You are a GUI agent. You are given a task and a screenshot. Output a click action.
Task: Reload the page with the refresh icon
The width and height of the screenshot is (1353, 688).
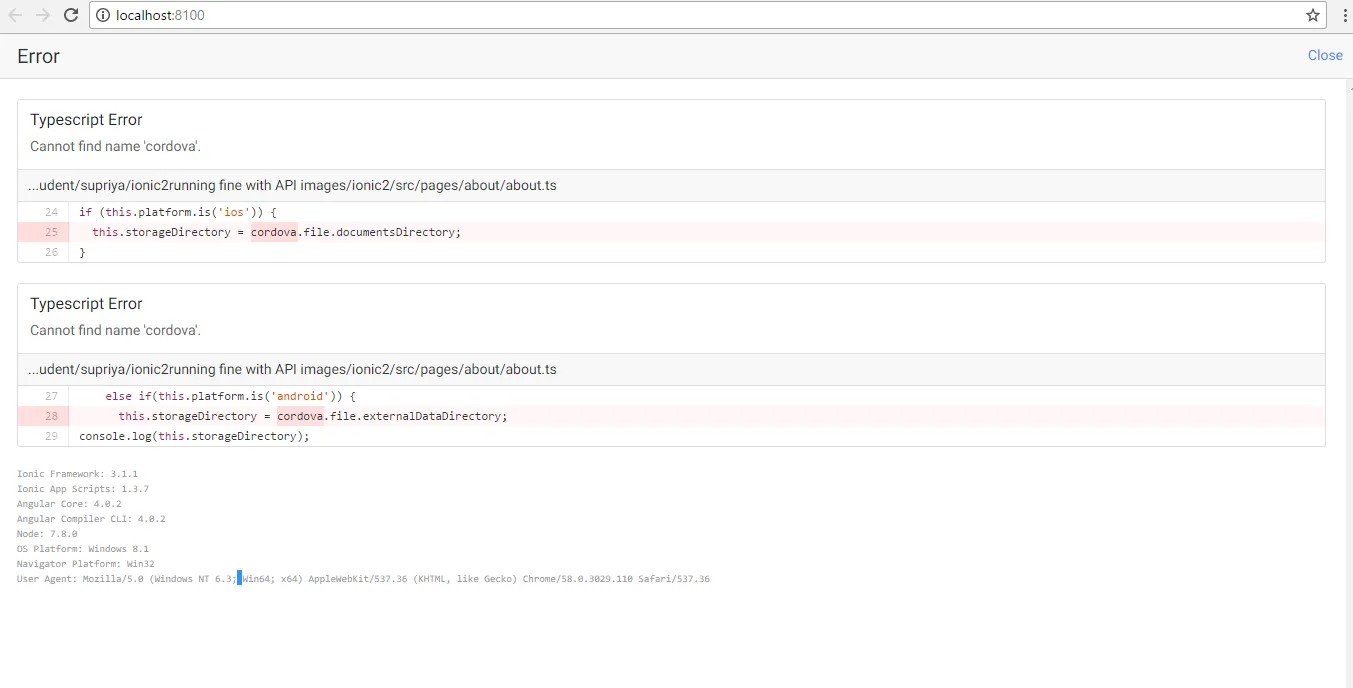coord(70,15)
